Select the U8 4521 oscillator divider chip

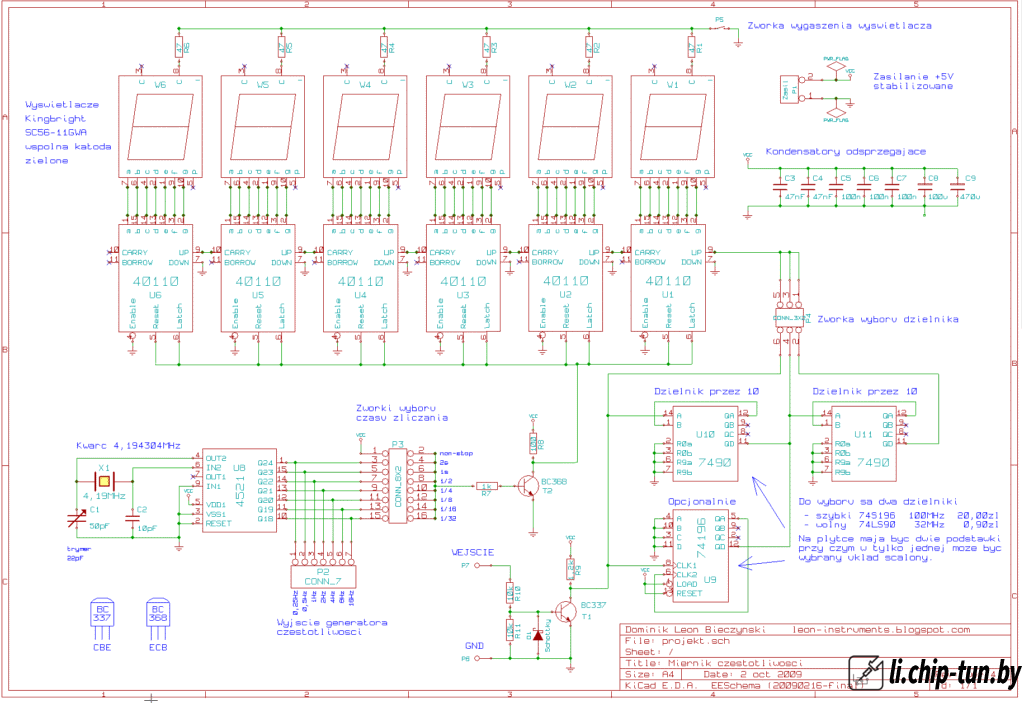click(x=239, y=490)
